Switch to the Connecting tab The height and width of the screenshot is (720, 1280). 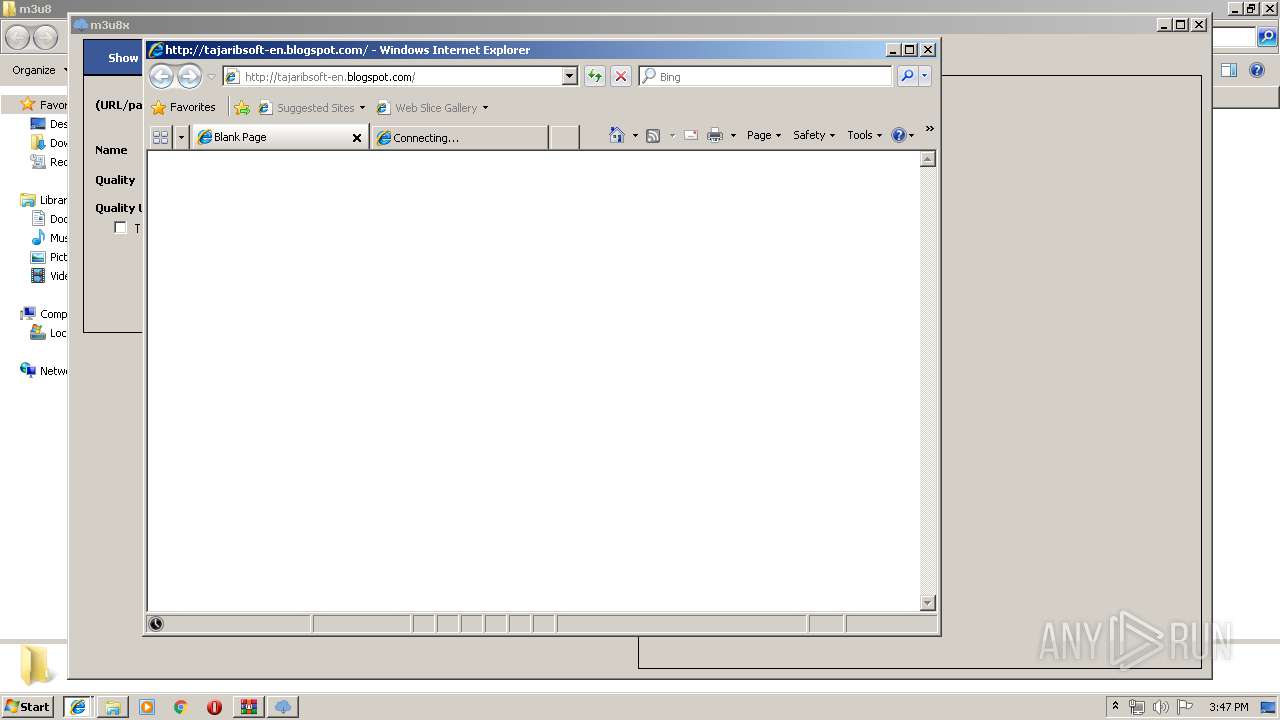[x=460, y=137]
